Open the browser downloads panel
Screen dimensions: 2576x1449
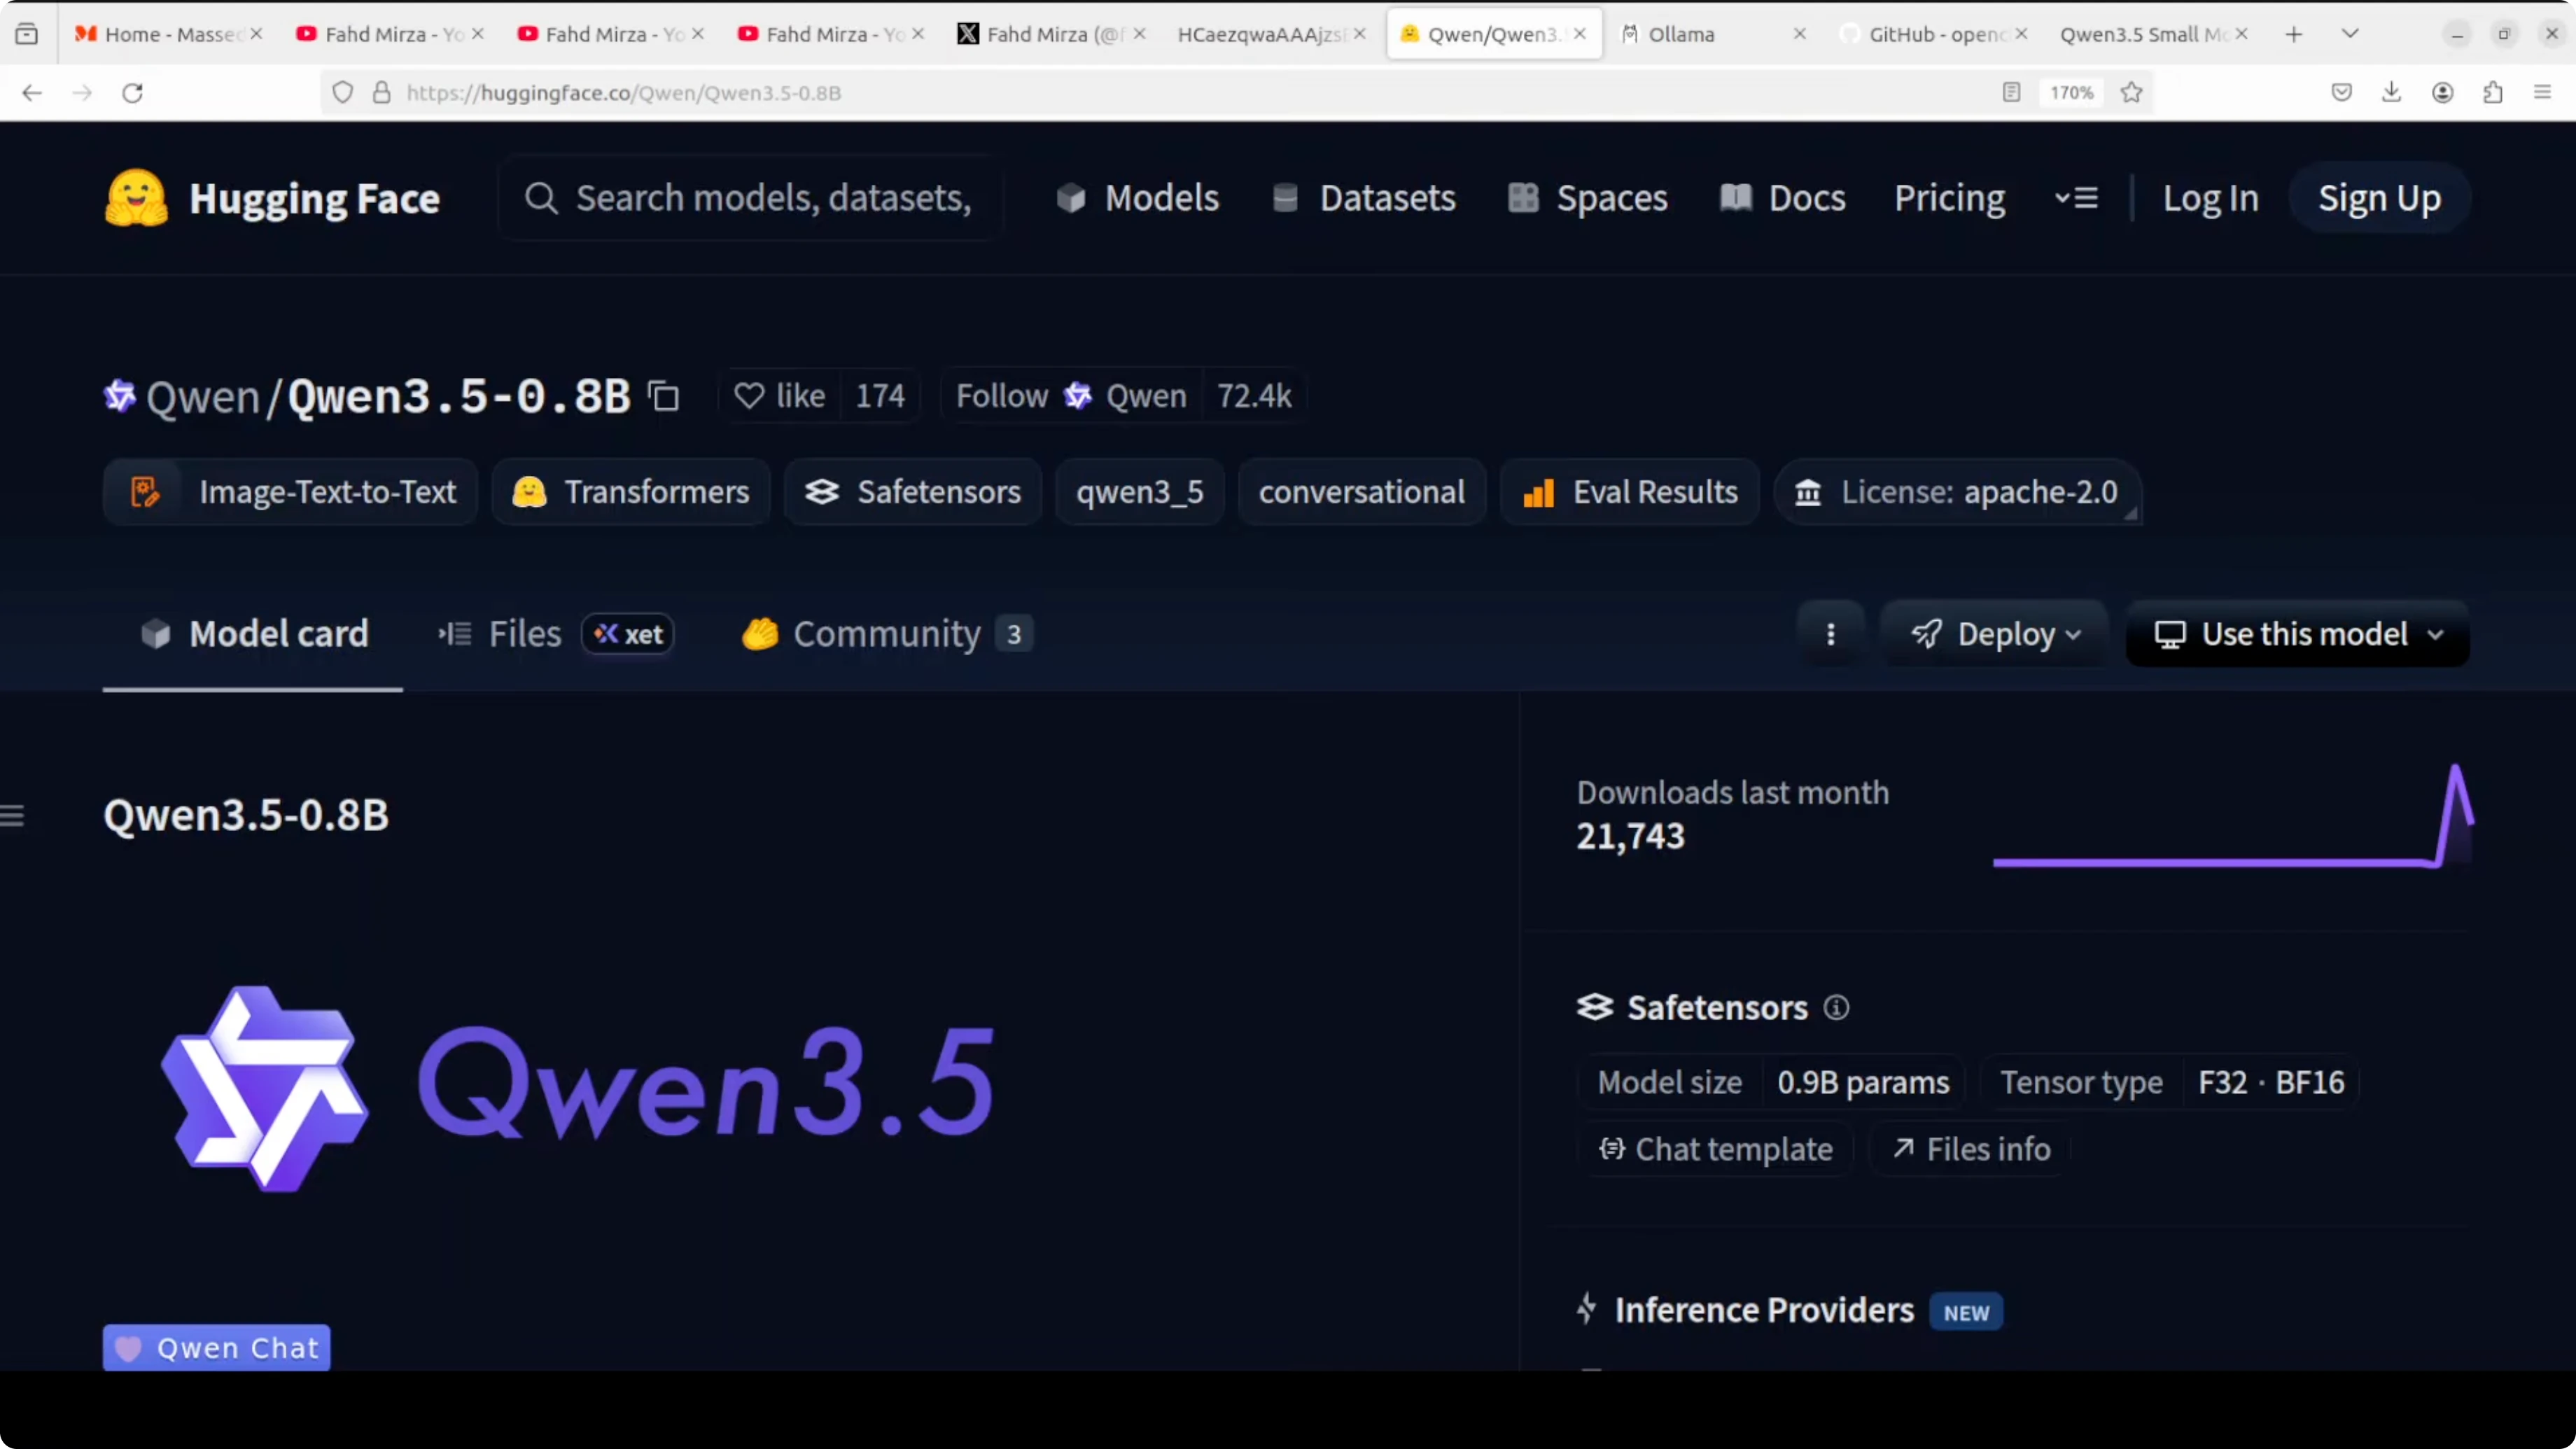point(2392,92)
